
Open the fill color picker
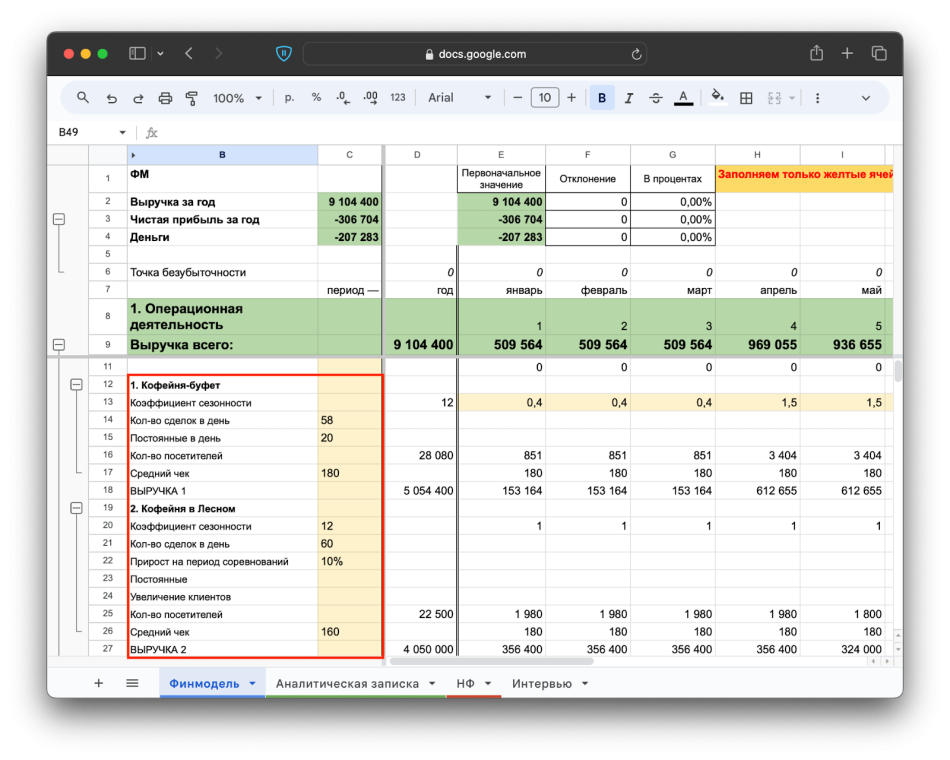[x=717, y=98]
